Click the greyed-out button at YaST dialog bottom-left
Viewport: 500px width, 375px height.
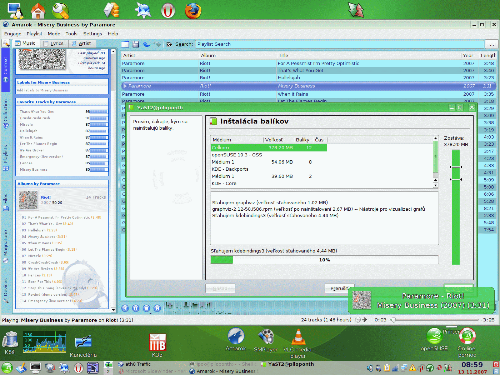(x=220, y=288)
